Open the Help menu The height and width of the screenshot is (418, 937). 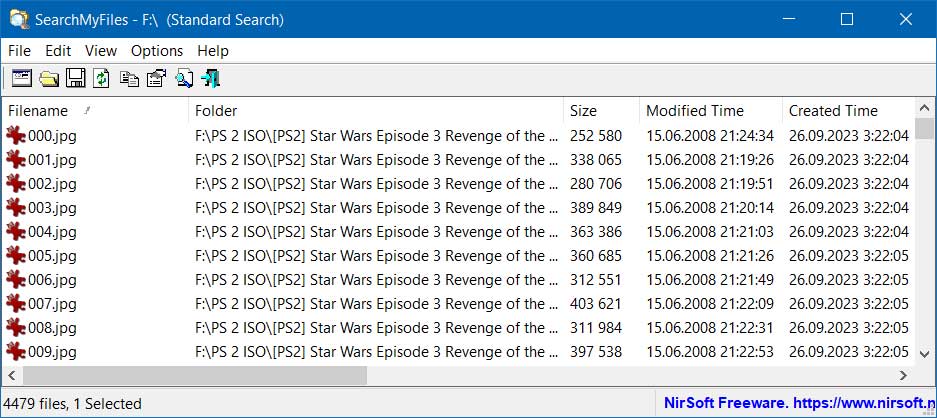click(213, 51)
